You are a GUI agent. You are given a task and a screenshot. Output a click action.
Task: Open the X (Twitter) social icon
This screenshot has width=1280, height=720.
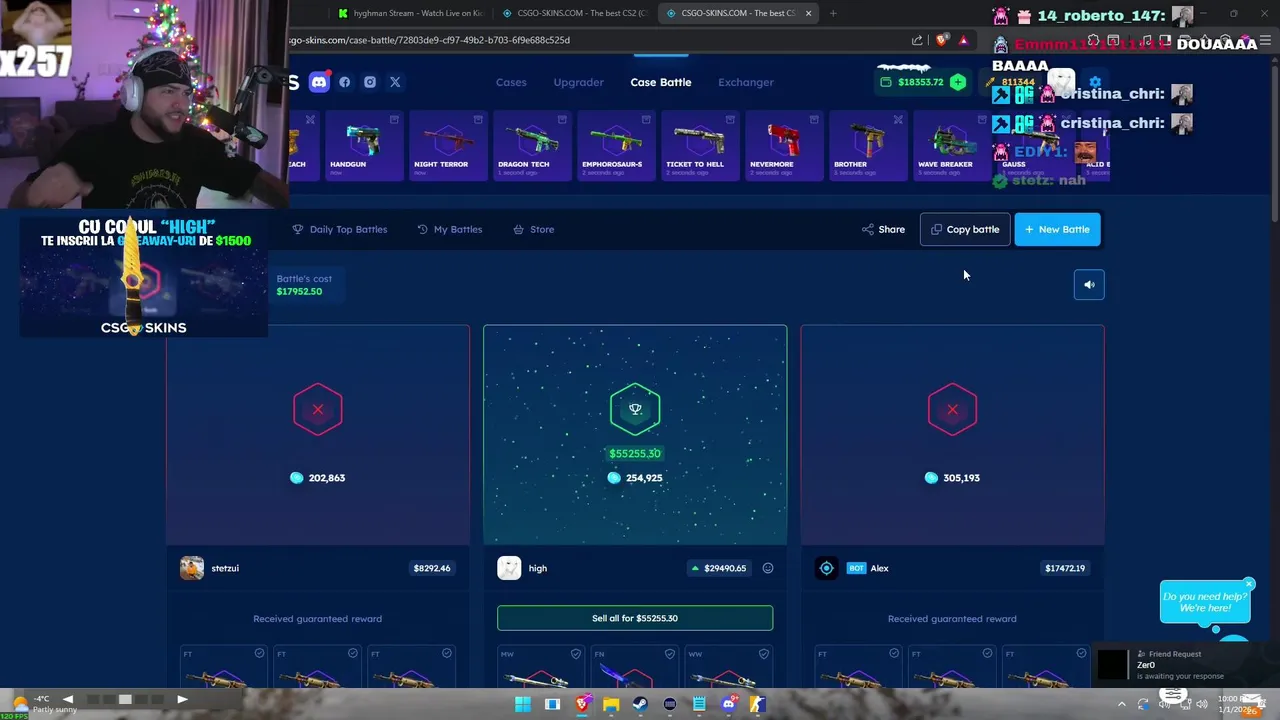point(395,82)
